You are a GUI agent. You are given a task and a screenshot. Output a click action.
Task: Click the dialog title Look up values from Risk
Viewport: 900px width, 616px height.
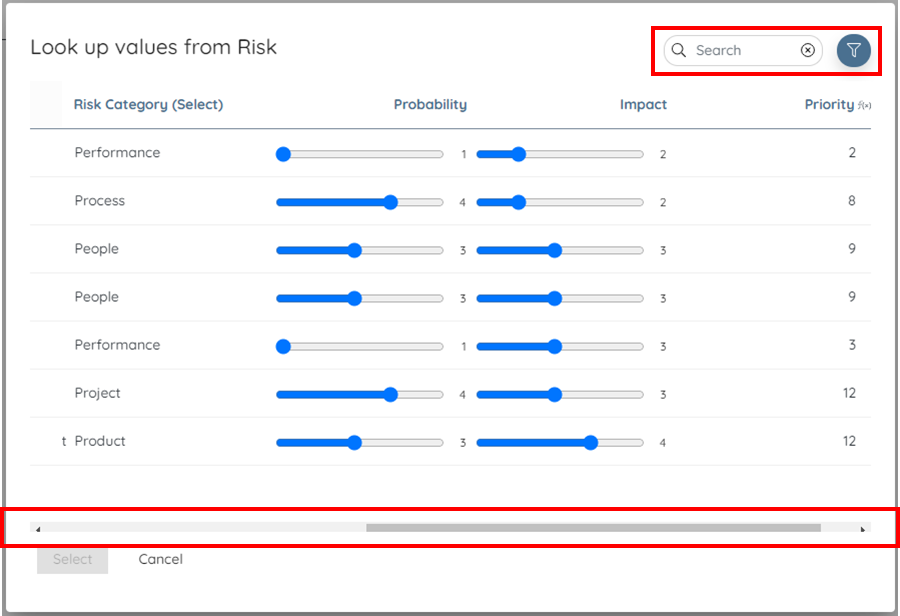pos(154,47)
